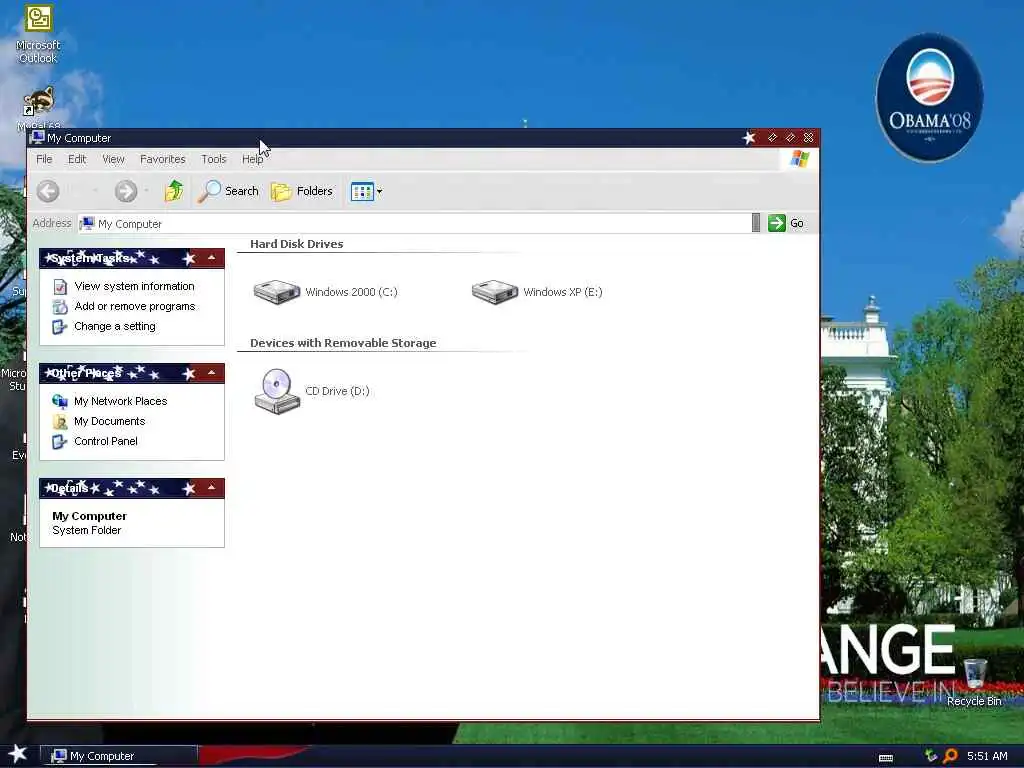Screen dimensions: 1024x768
Task: Toggle the Folders pane
Action: coord(302,191)
